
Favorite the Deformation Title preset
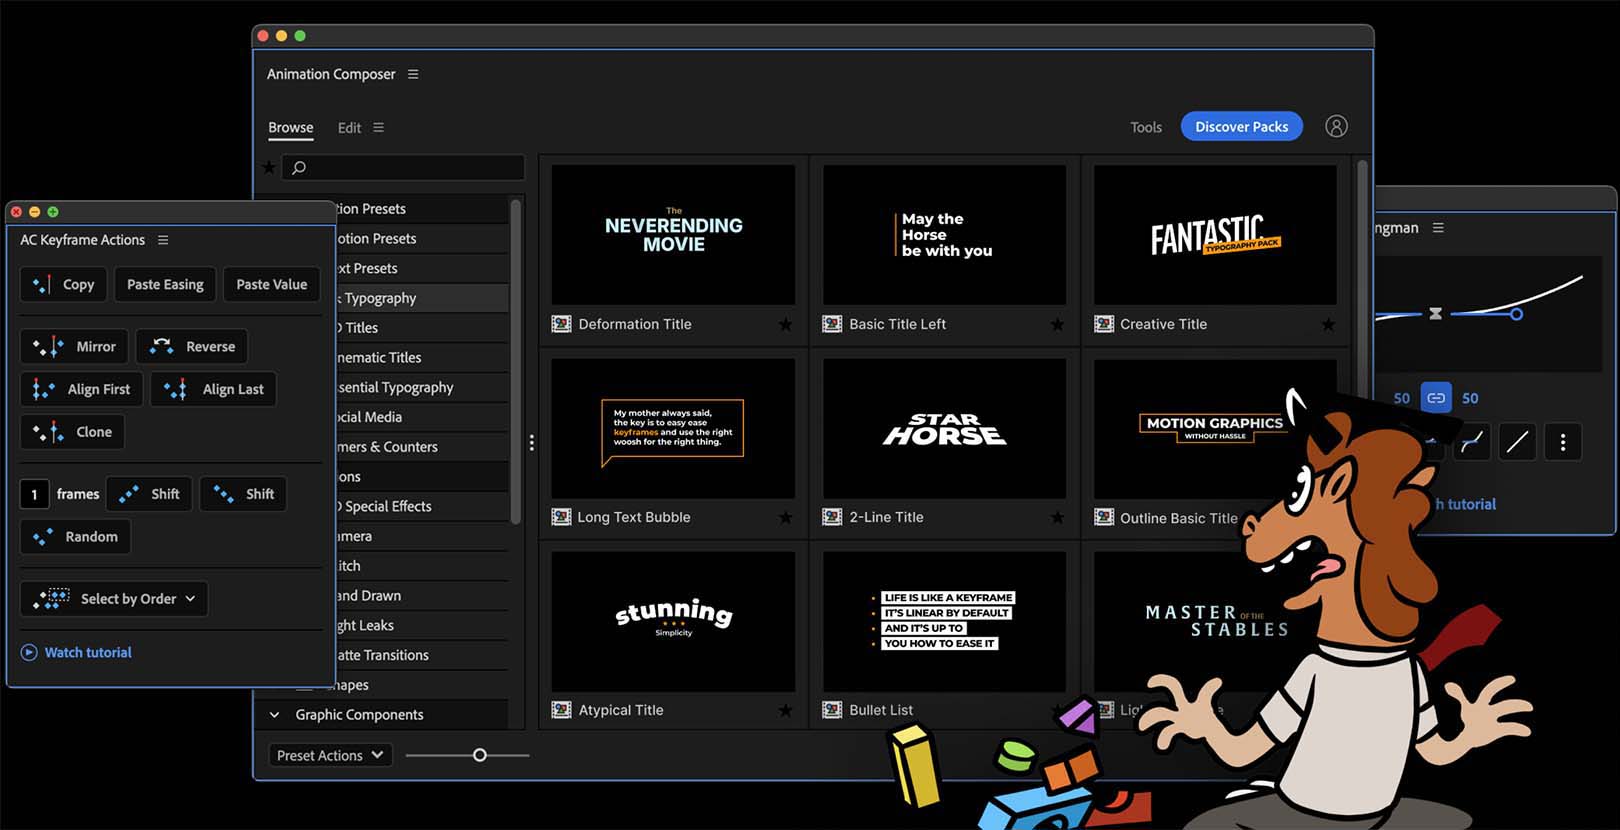(785, 324)
